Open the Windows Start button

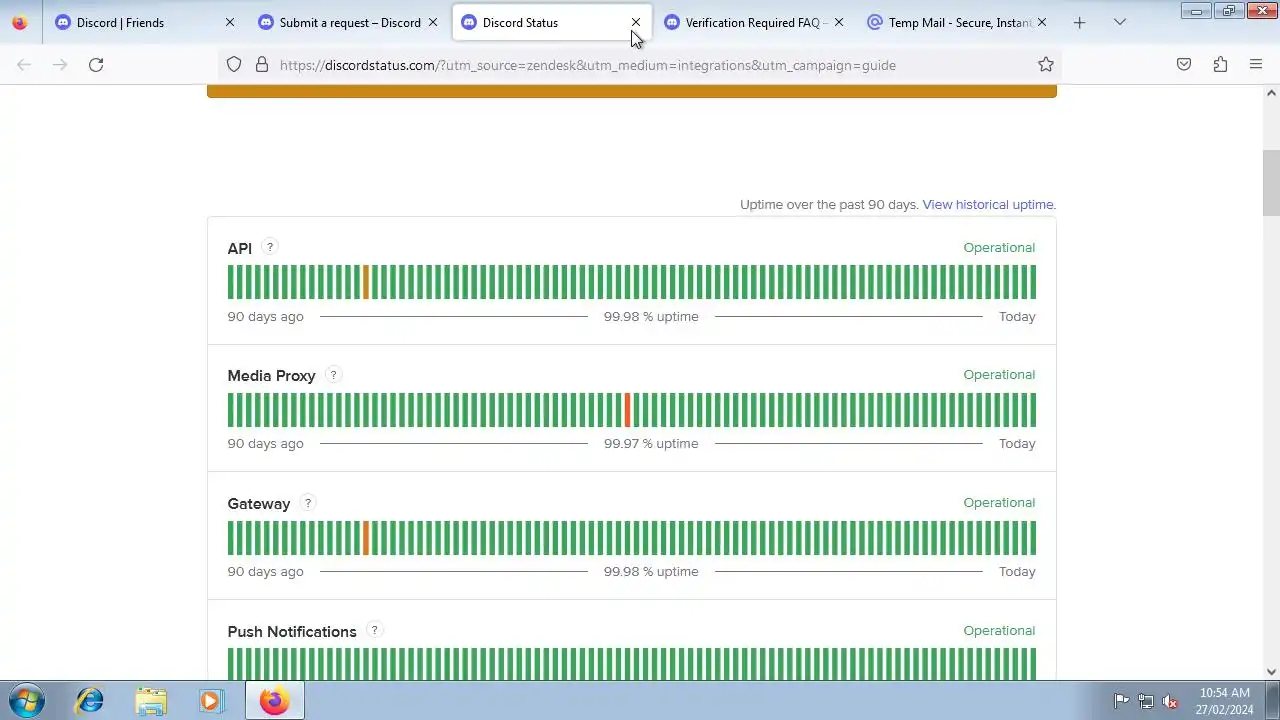pyautogui.click(x=26, y=700)
